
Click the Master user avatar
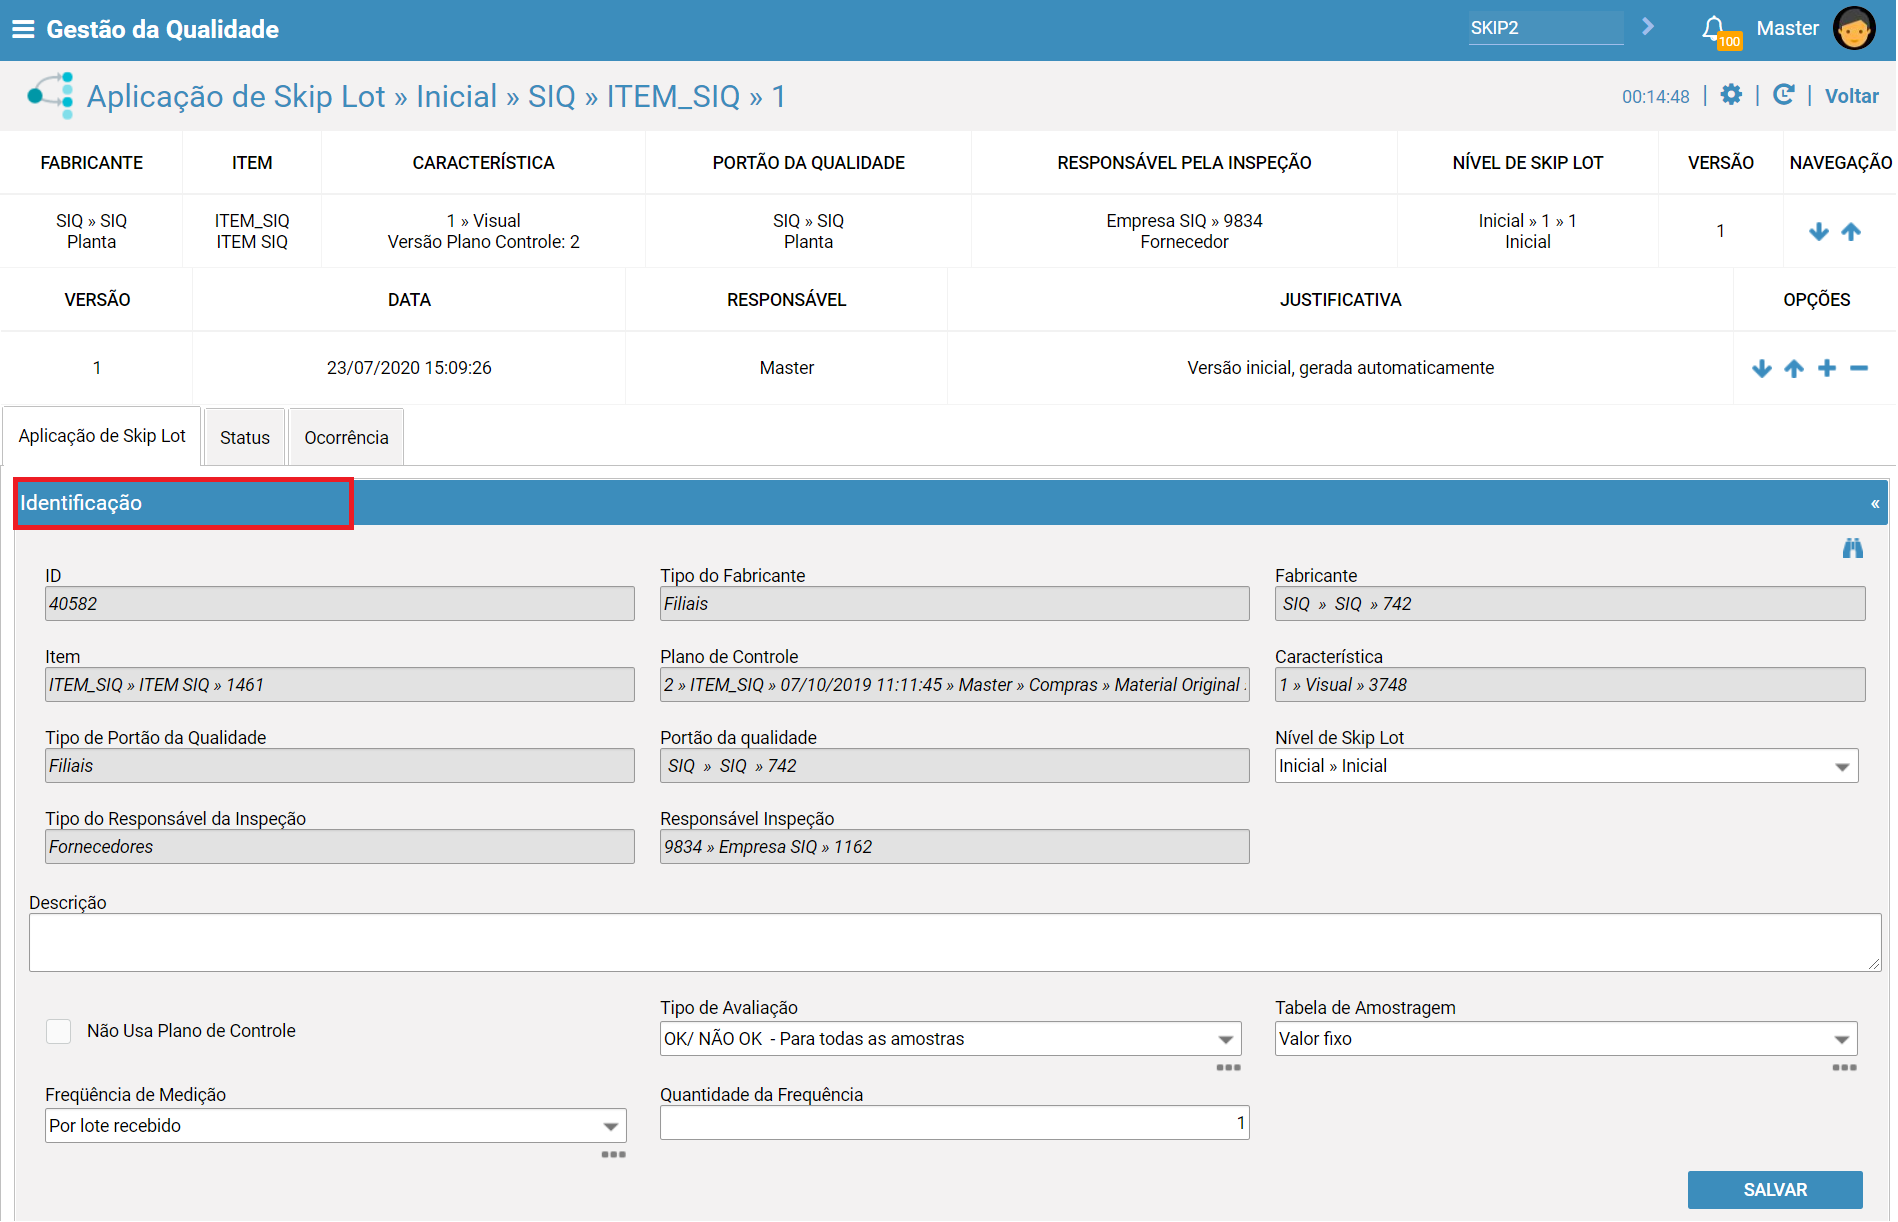[x=1854, y=28]
